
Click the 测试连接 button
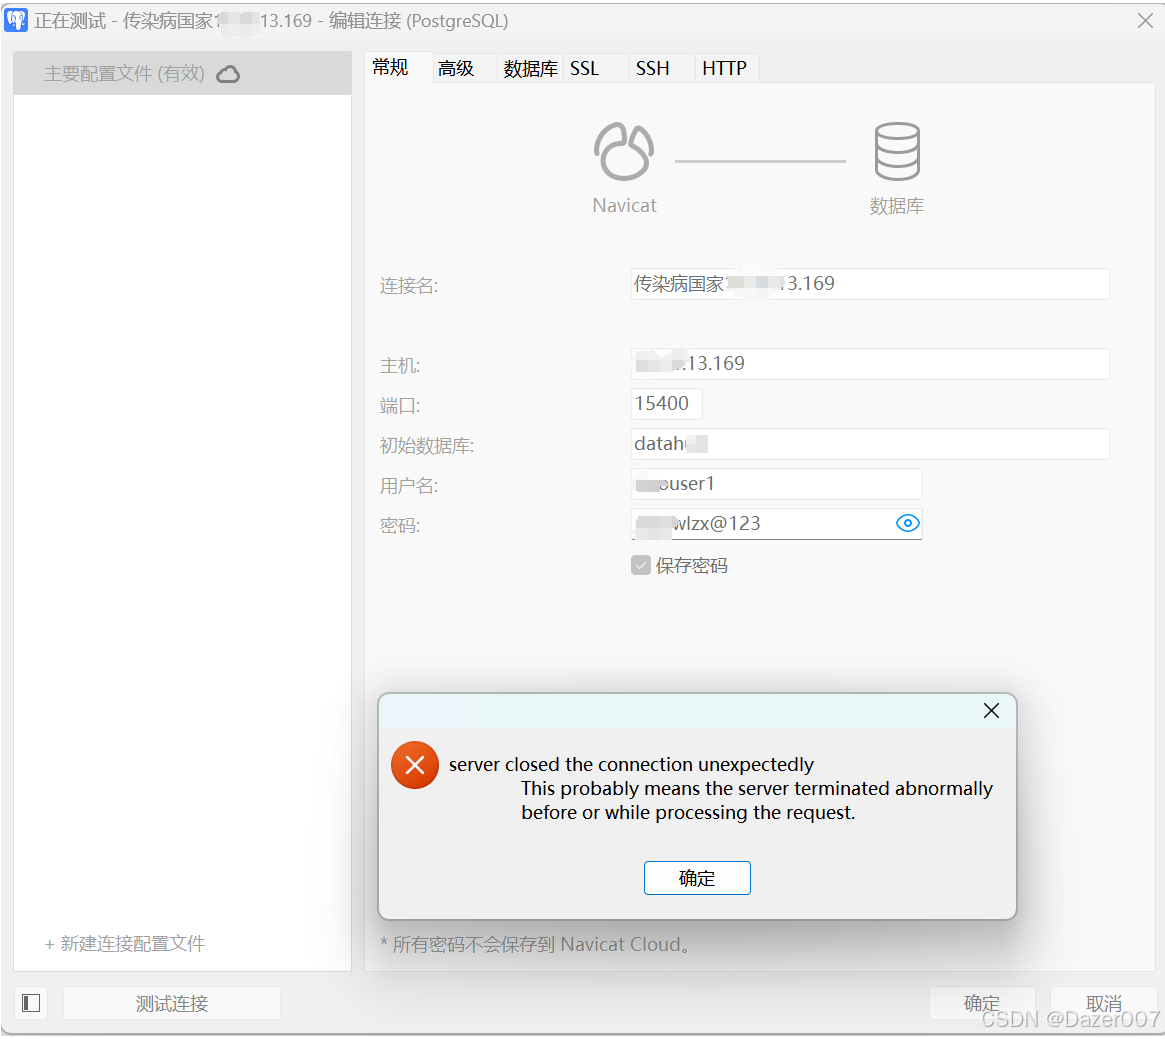pos(171,1002)
